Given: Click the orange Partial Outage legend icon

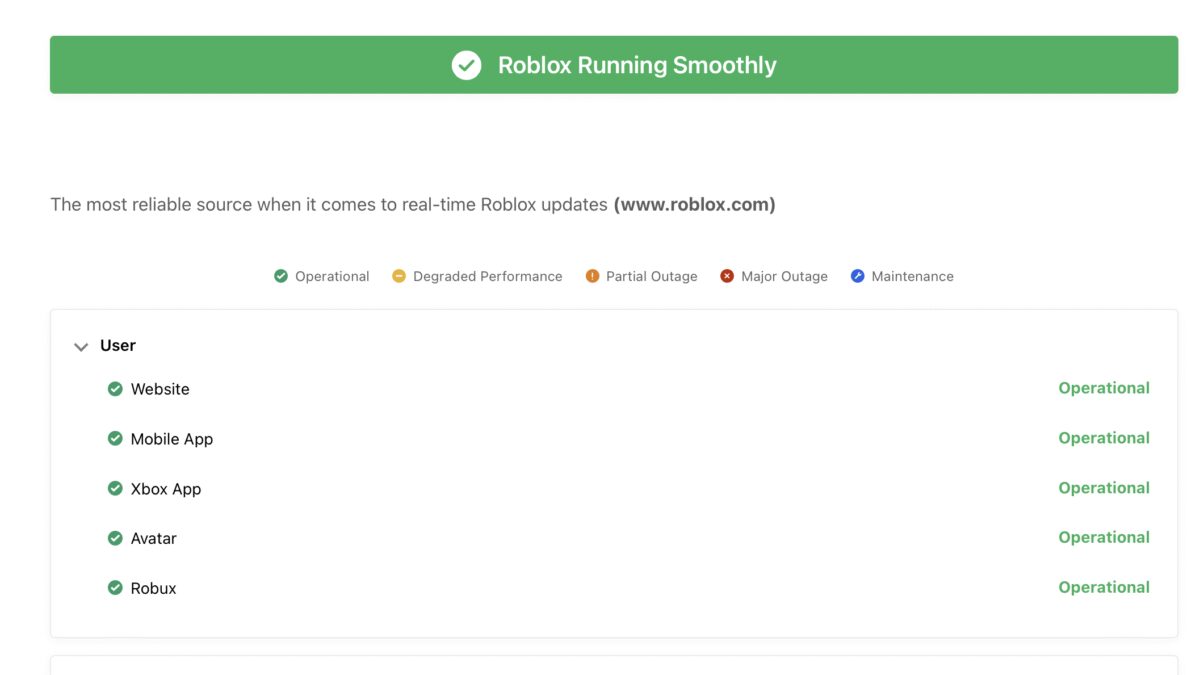Looking at the screenshot, I should click(592, 276).
